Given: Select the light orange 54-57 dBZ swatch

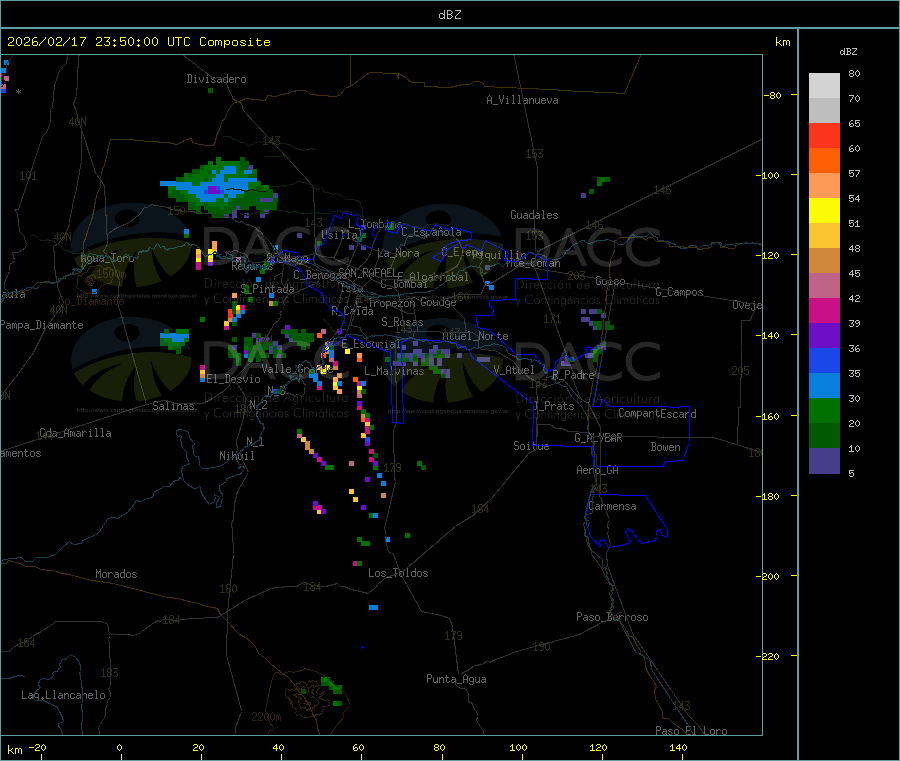Looking at the screenshot, I should tap(824, 186).
